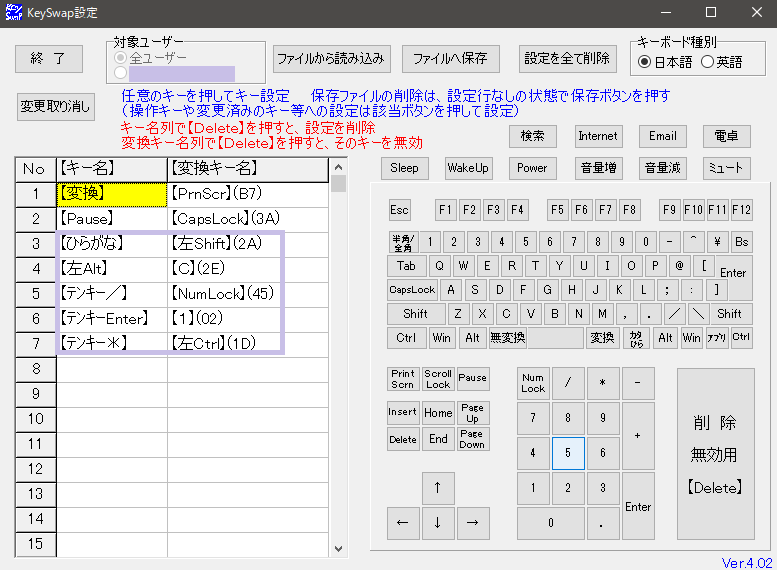Click the left arrow key

pos(403,523)
